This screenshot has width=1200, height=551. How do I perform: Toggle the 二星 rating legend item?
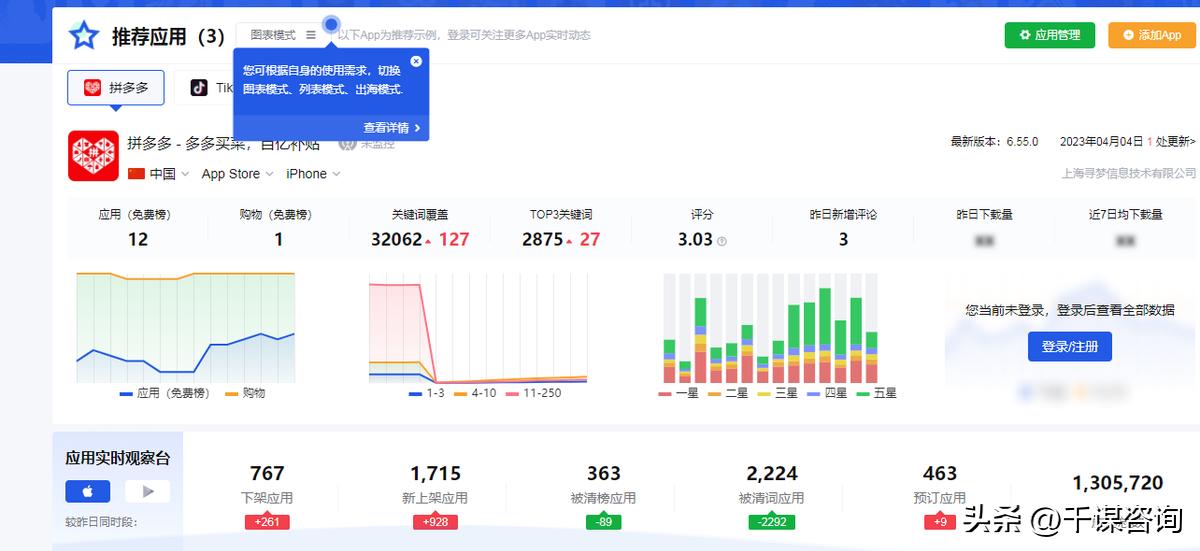coord(728,394)
